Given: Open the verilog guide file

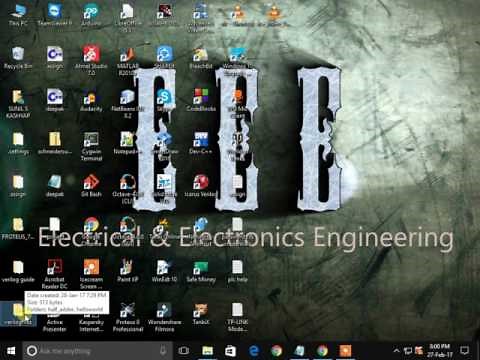Looking at the screenshot, I should [x=18, y=271].
